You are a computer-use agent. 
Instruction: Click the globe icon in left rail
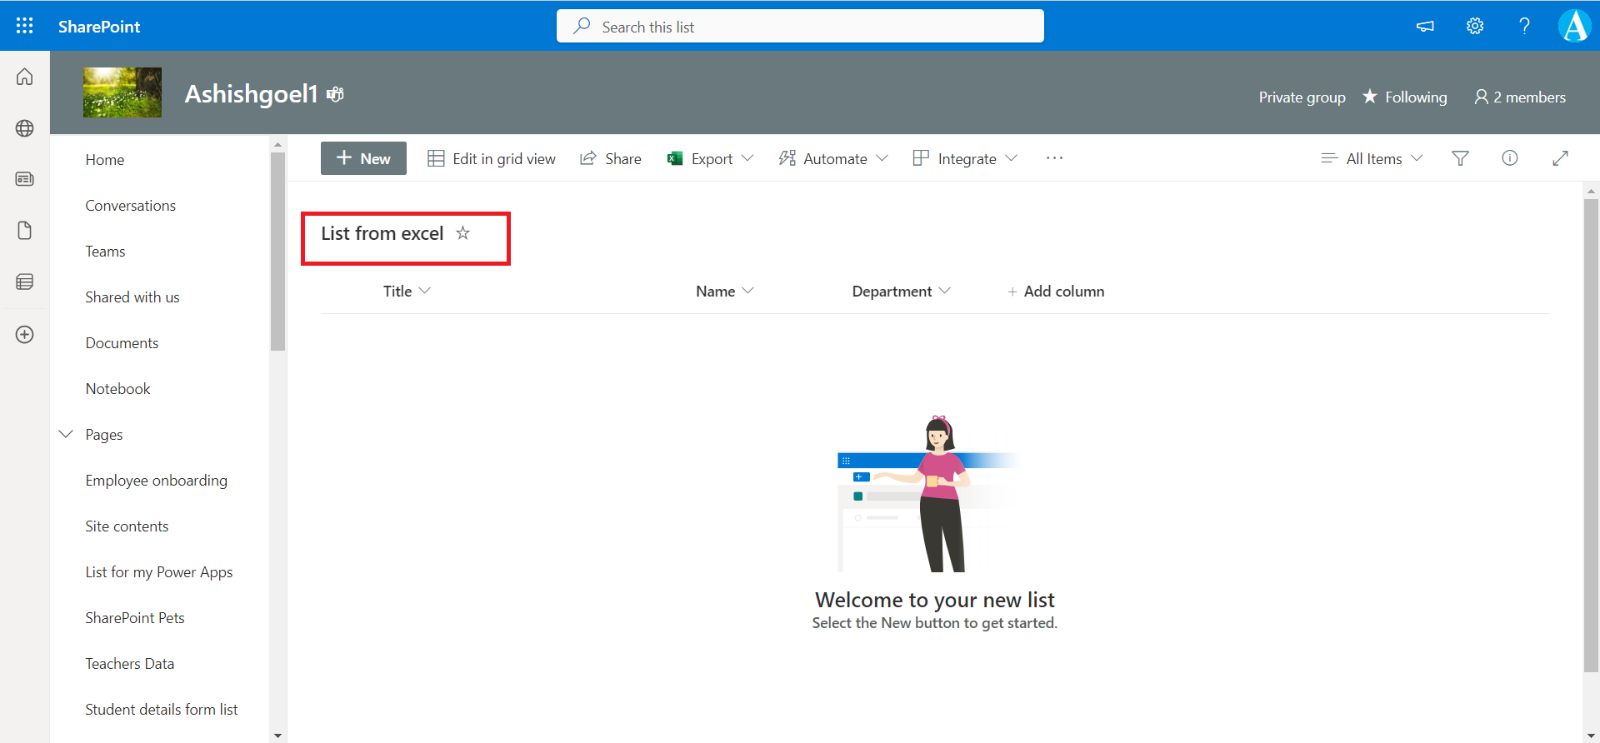coord(25,128)
